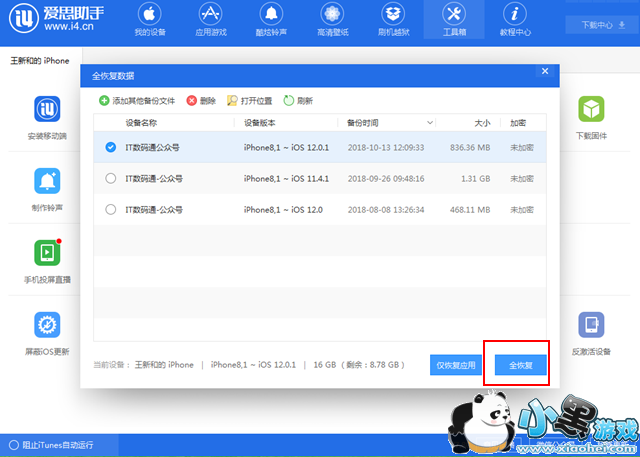Viewport: 640px width, 457px height.
Task: Click the 下载中心 button
Action: pos(603,25)
